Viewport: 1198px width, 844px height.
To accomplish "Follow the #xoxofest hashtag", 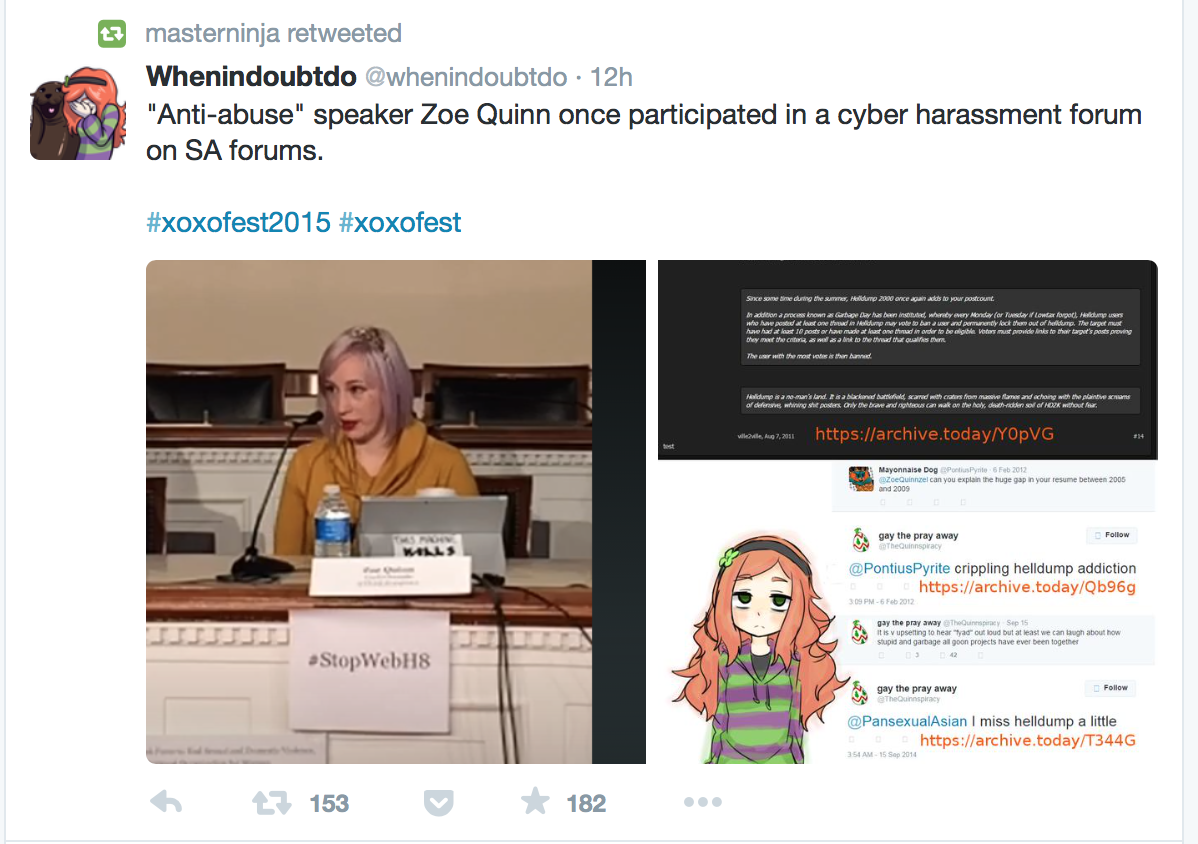I will (x=400, y=222).
